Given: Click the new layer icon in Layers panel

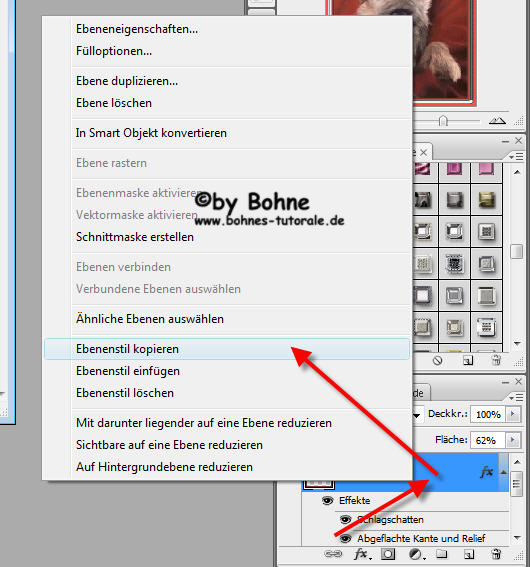Looking at the screenshot, I should click(x=469, y=554).
